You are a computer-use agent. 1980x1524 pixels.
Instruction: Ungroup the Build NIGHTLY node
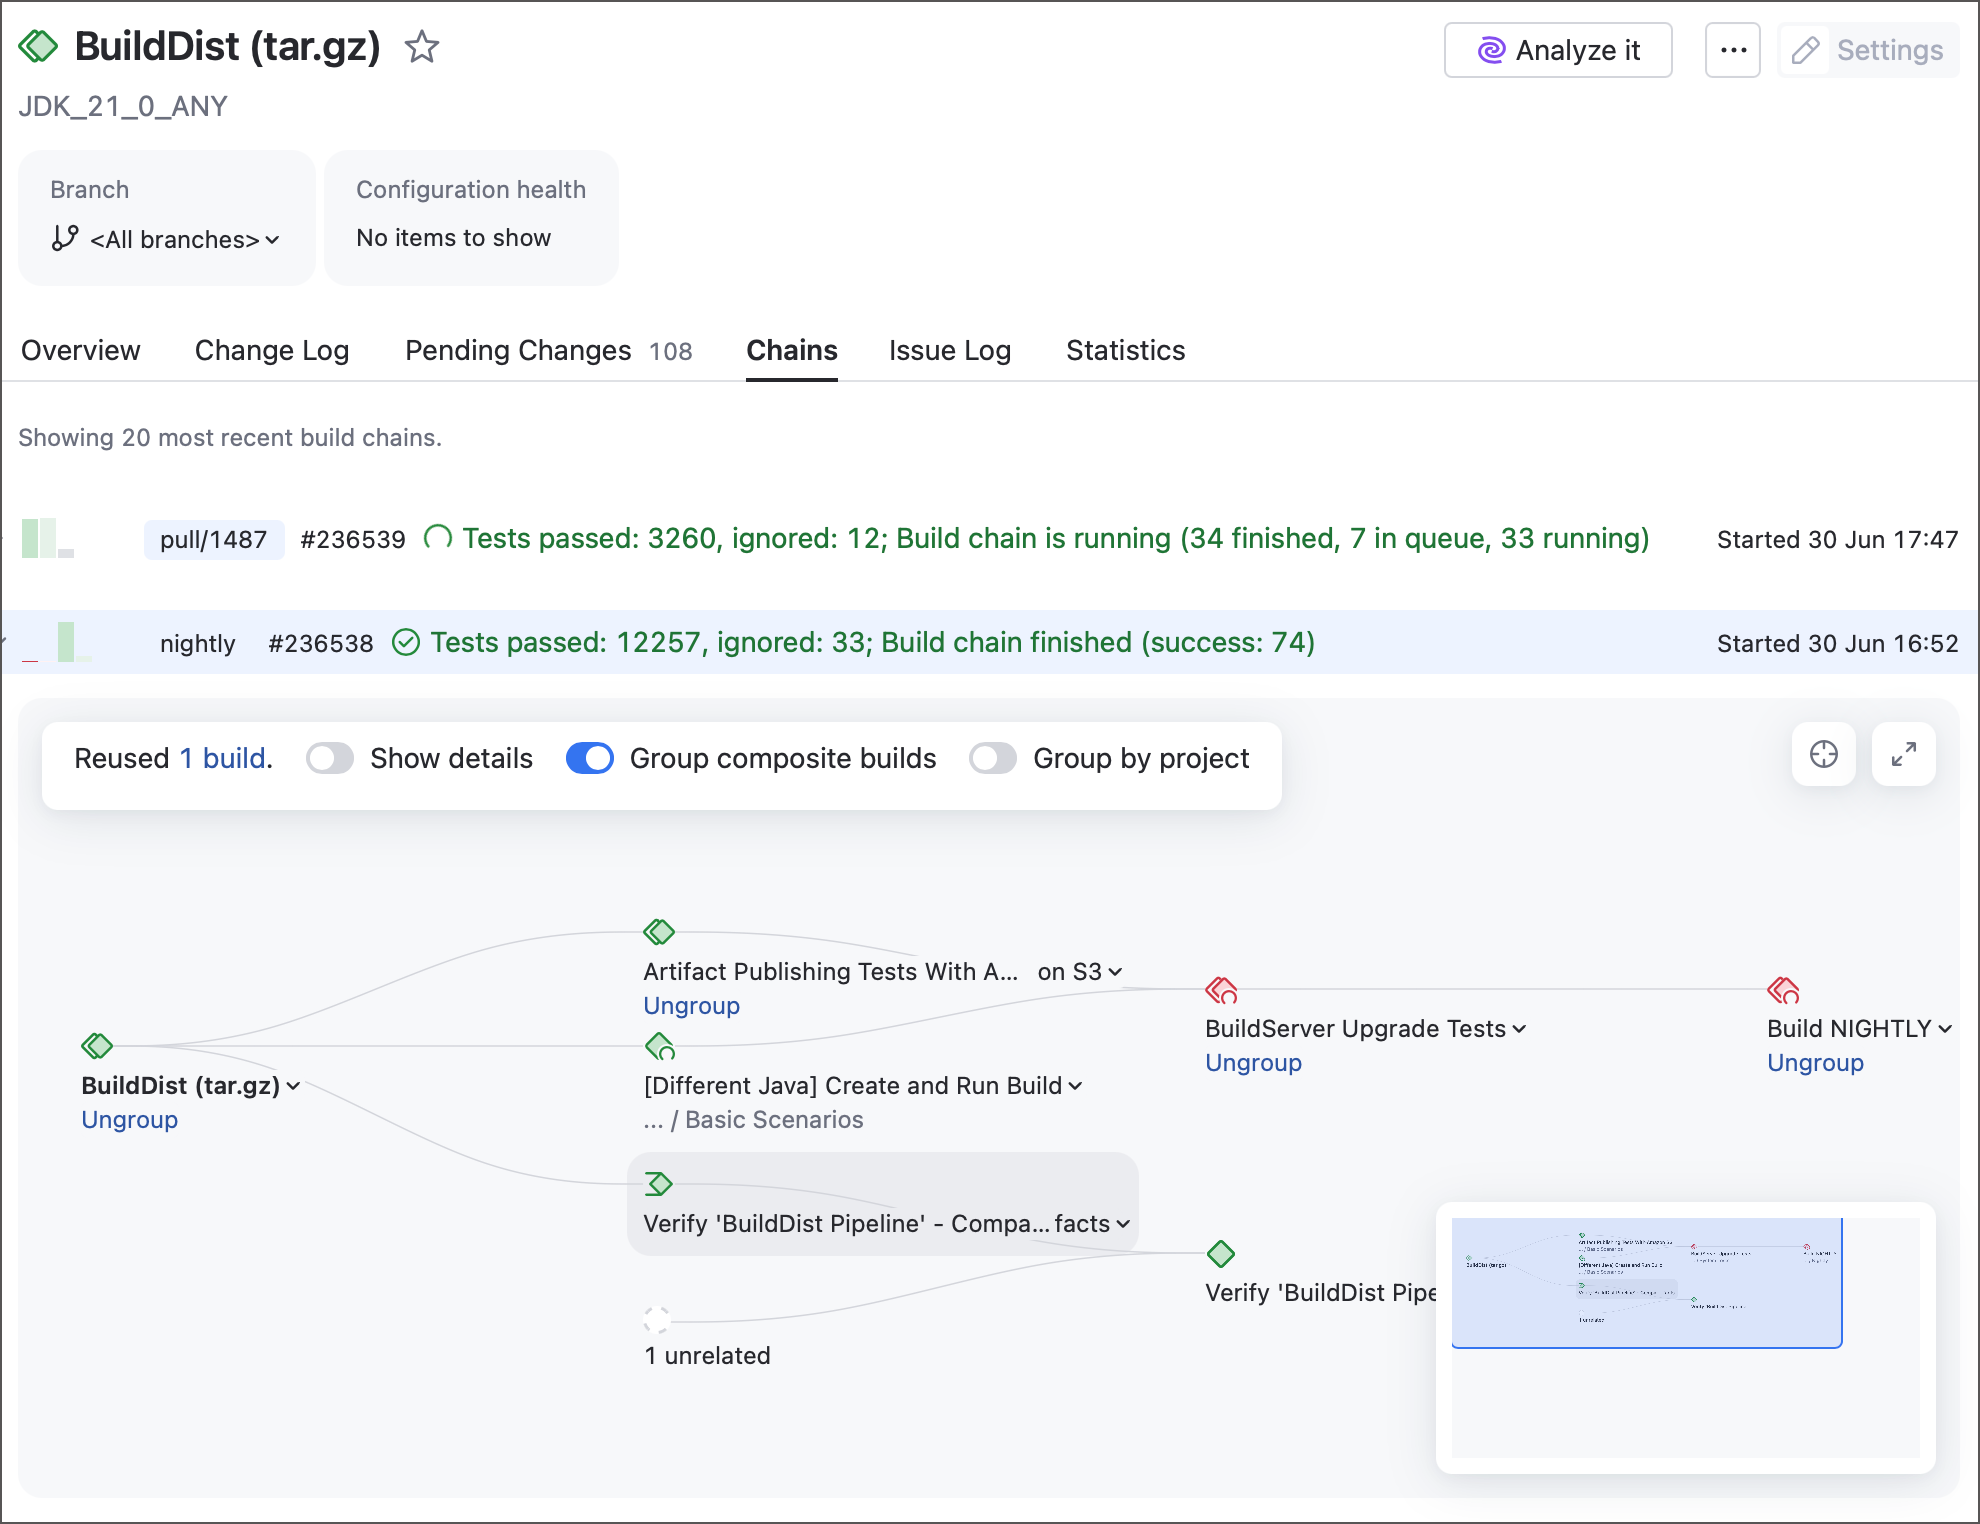[x=1816, y=1063]
